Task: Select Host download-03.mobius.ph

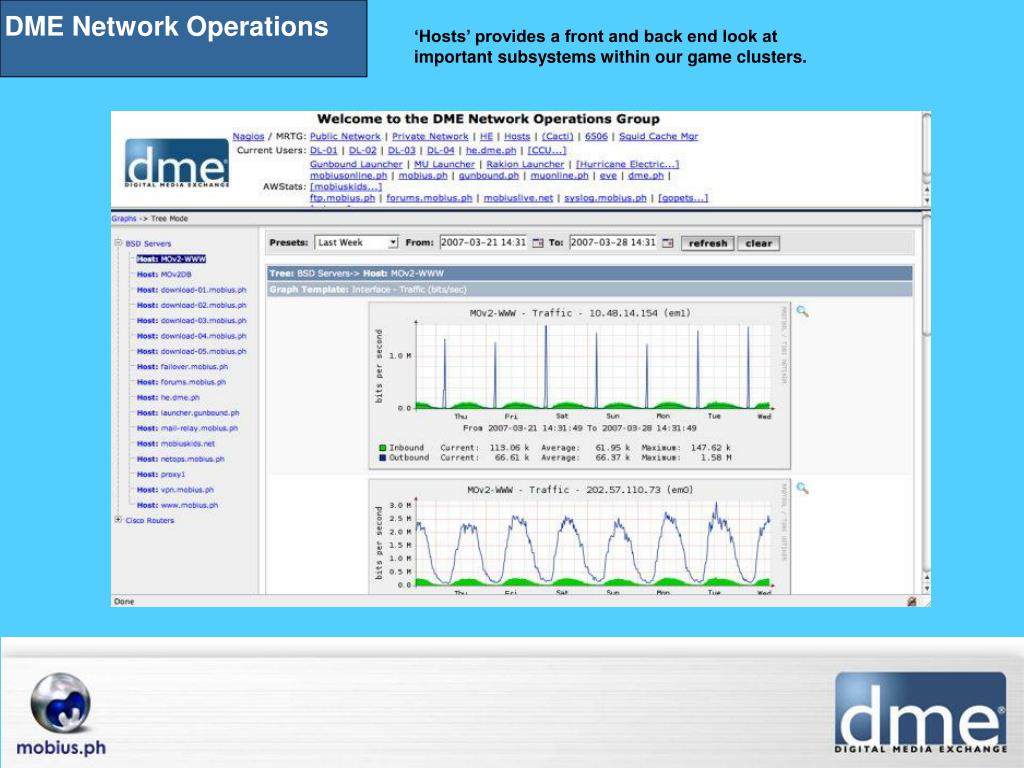Action: (191, 321)
